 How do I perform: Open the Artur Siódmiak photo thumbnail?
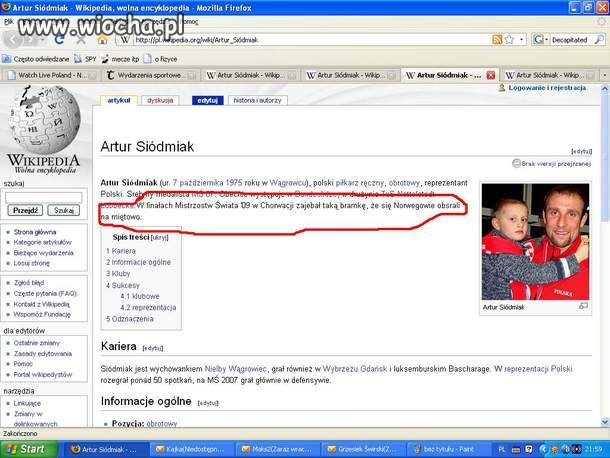[x=535, y=242]
